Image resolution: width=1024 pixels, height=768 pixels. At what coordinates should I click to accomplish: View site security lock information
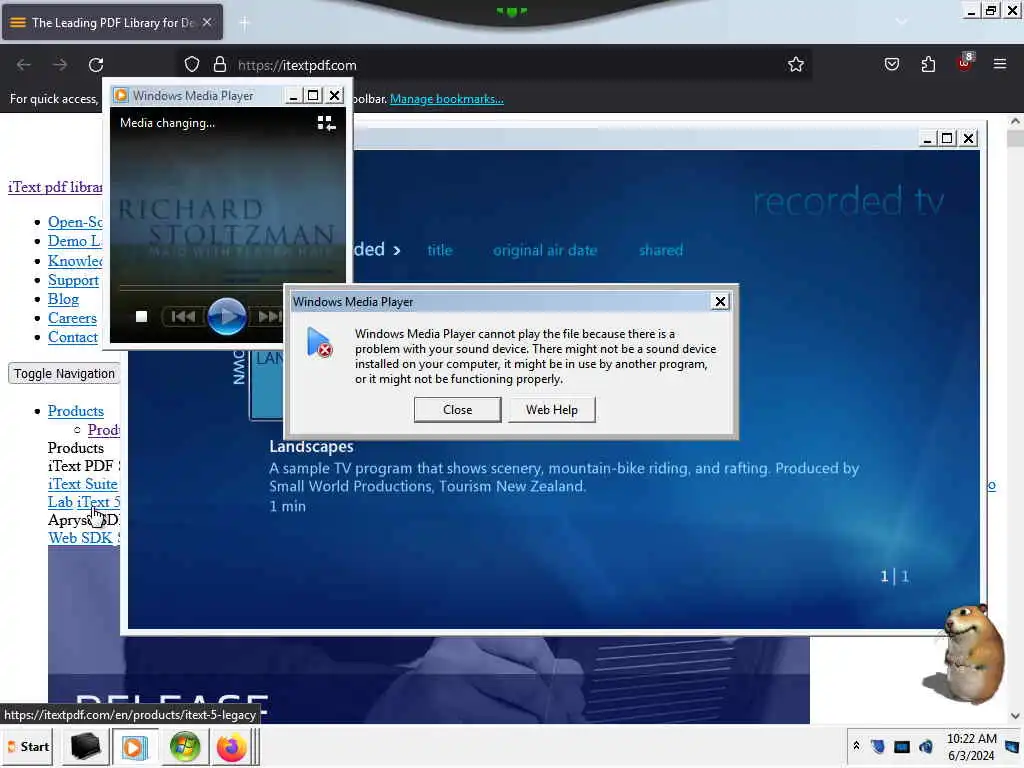[x=220, y=65]
